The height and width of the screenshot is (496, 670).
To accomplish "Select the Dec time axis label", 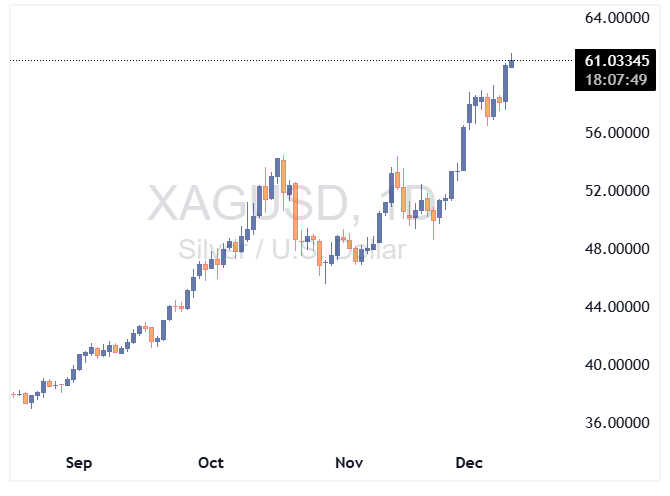I will click(469, 463).
